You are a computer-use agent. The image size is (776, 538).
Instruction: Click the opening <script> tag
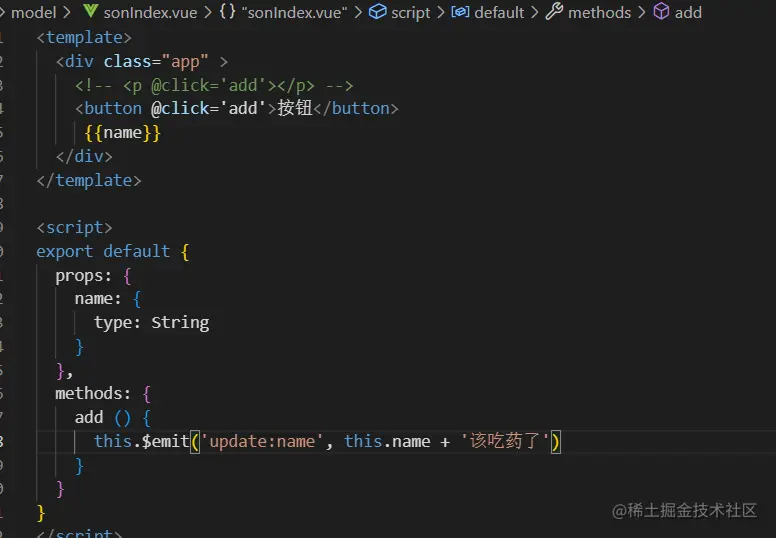[x=74, y=228]
